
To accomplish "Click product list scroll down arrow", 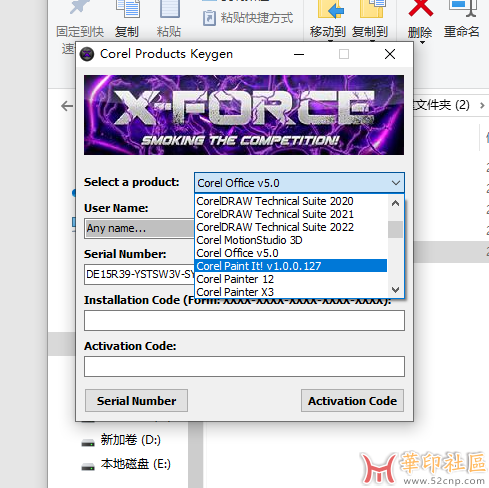I will tap(395, 289).
